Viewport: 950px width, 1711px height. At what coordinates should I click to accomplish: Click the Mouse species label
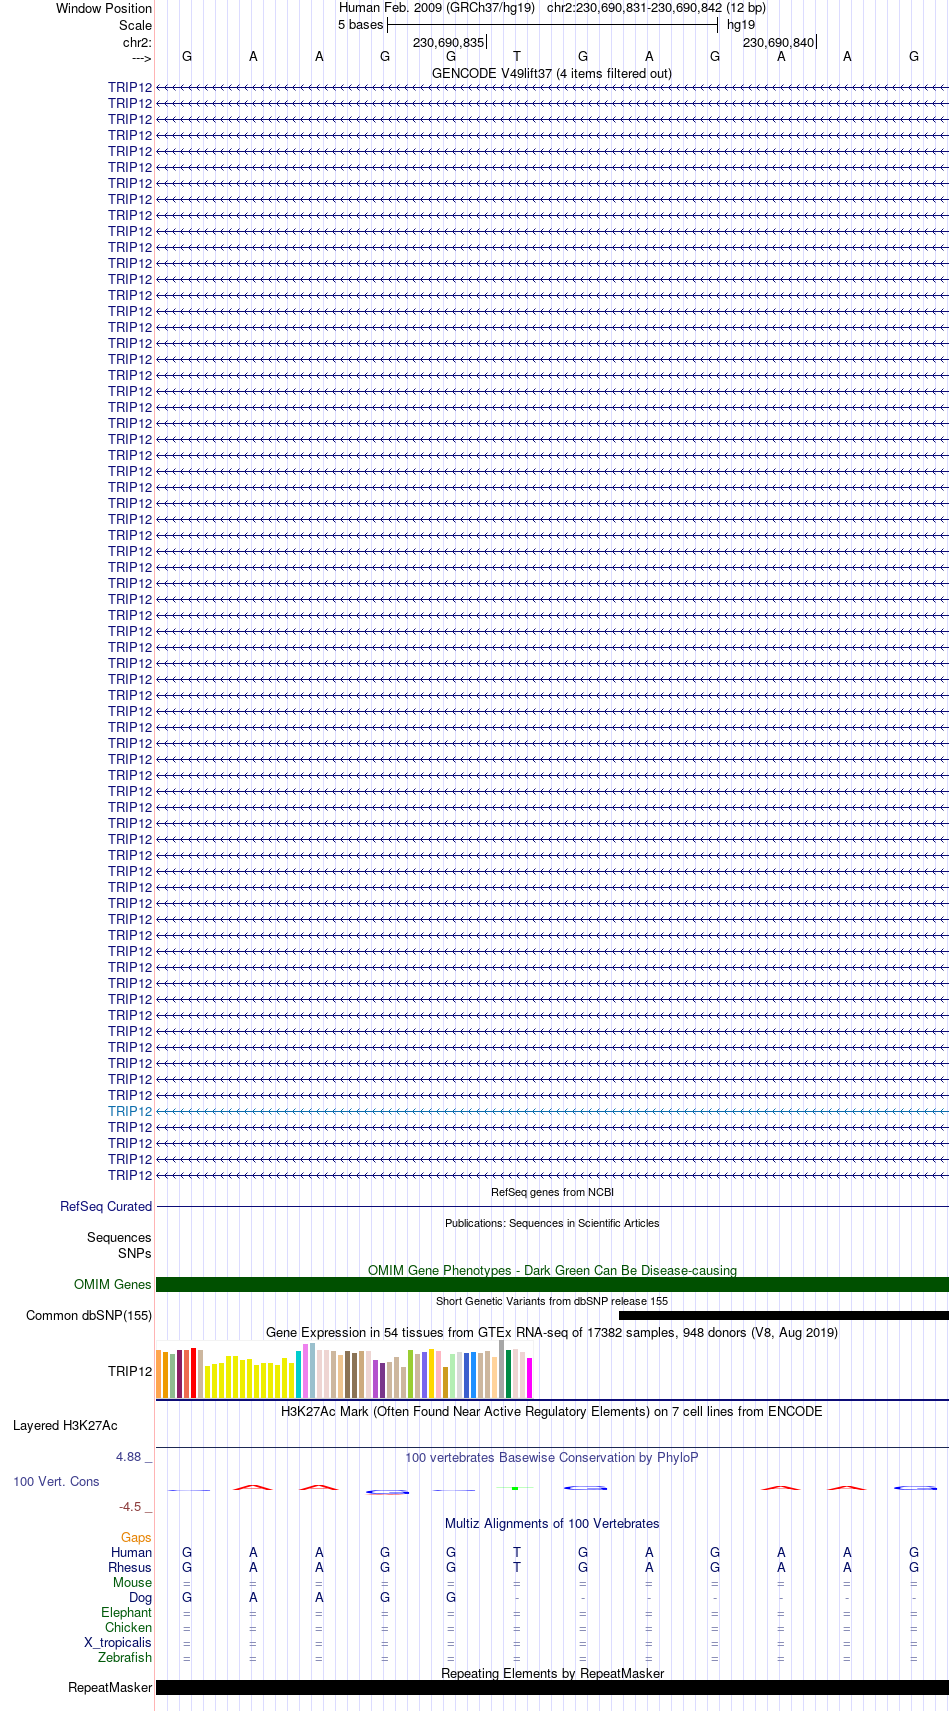(x=132, y=1582)
